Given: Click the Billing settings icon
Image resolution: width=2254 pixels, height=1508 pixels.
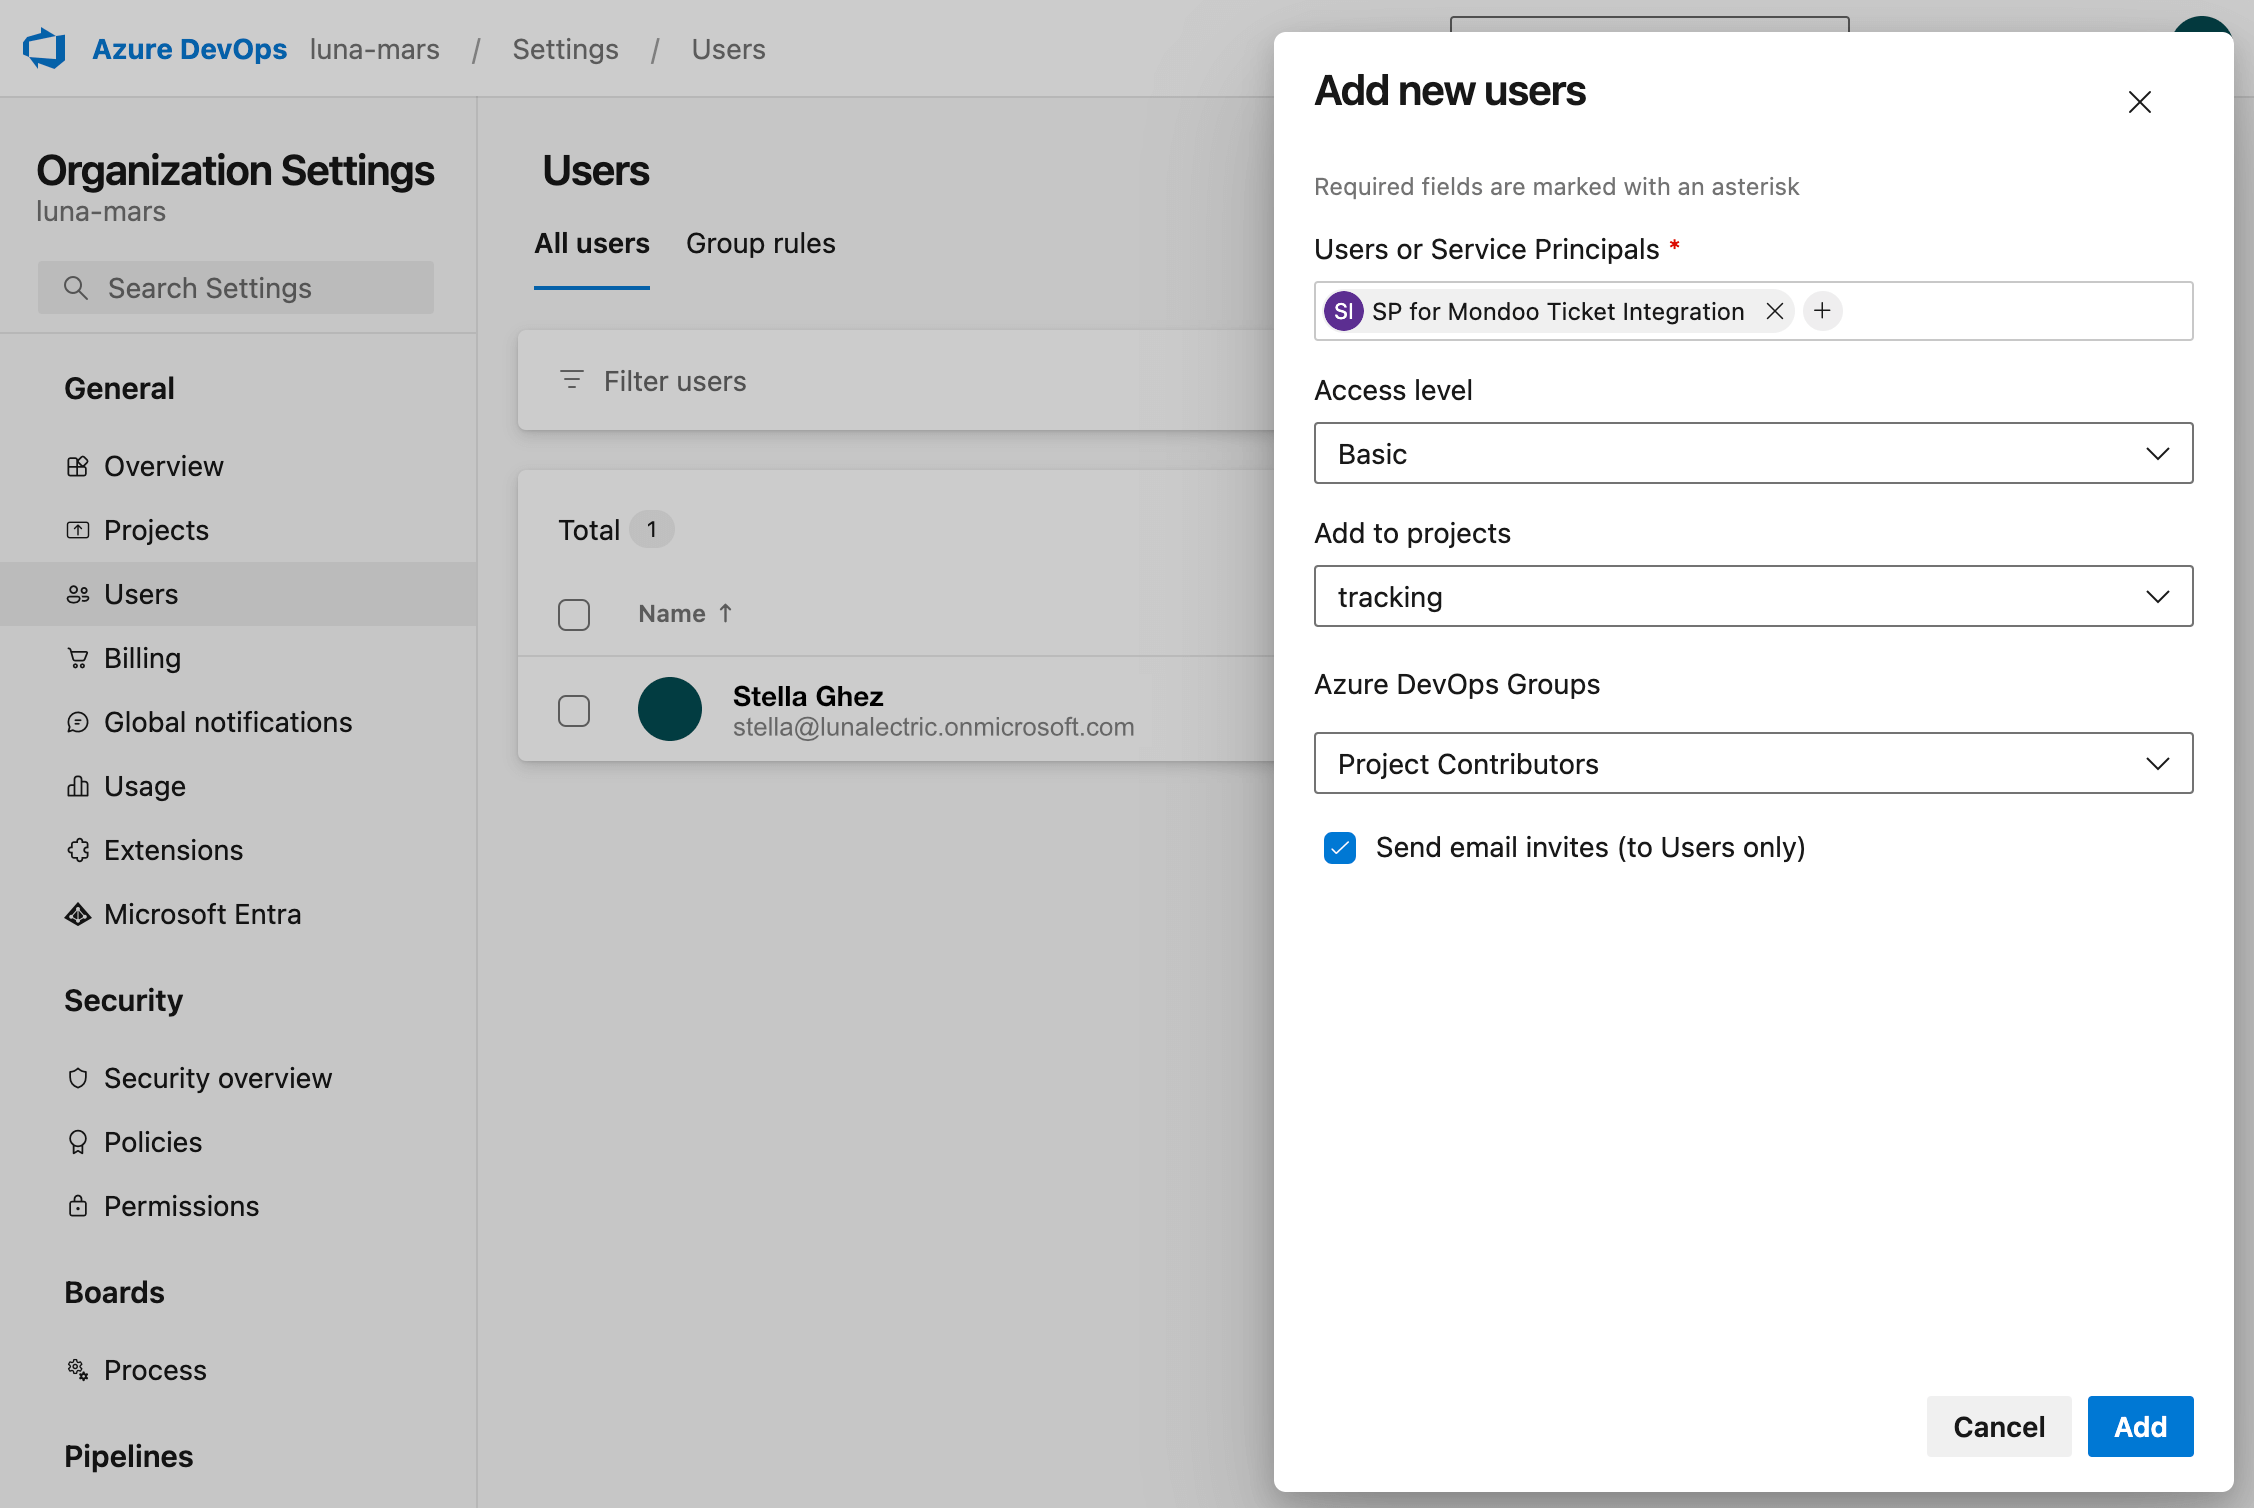Looking at the screenshot, I should 76,656.
